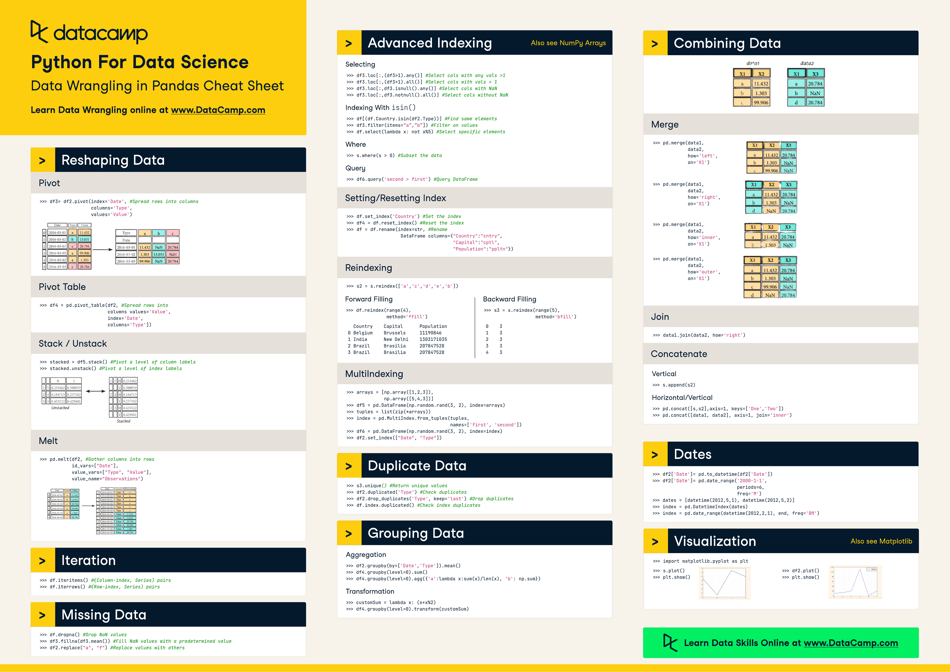Screen dimensions: 950x672
Task: Click the pivot before-and-after table diagram
Action: (111, 246)
